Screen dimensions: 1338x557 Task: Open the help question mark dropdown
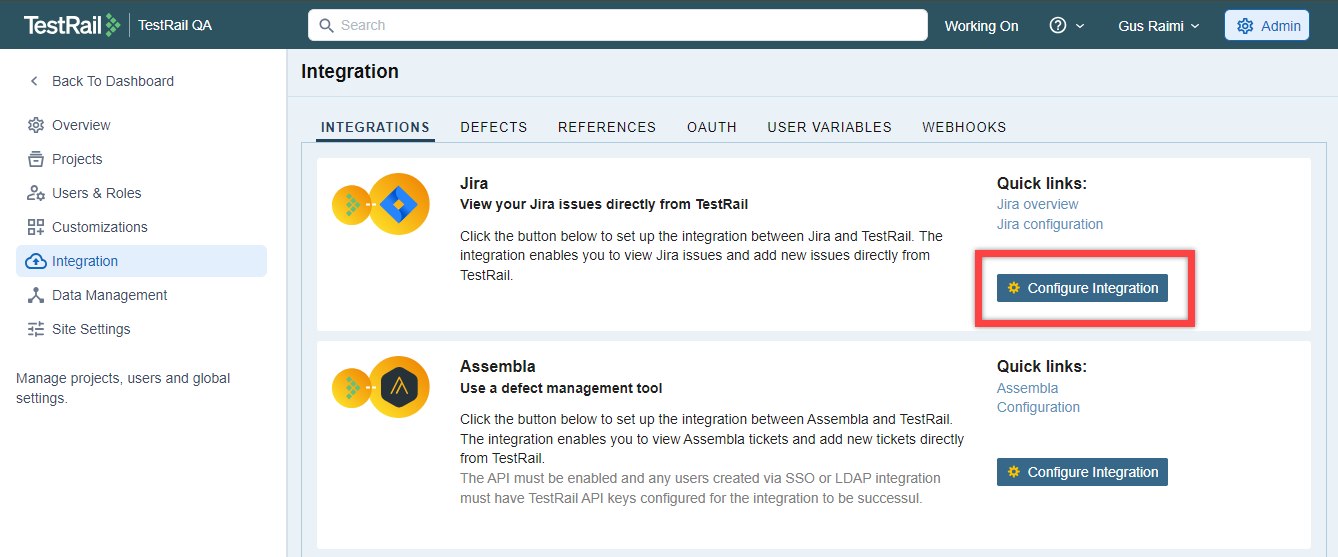pyautogui.click(x=1066, y=26)
